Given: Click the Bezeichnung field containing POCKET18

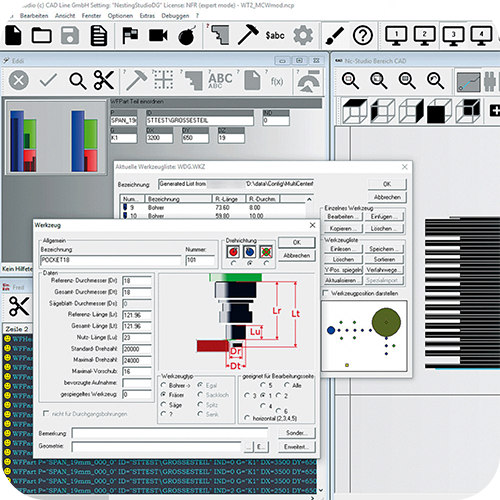Looking at the screenshot, I should coord(110,260).
